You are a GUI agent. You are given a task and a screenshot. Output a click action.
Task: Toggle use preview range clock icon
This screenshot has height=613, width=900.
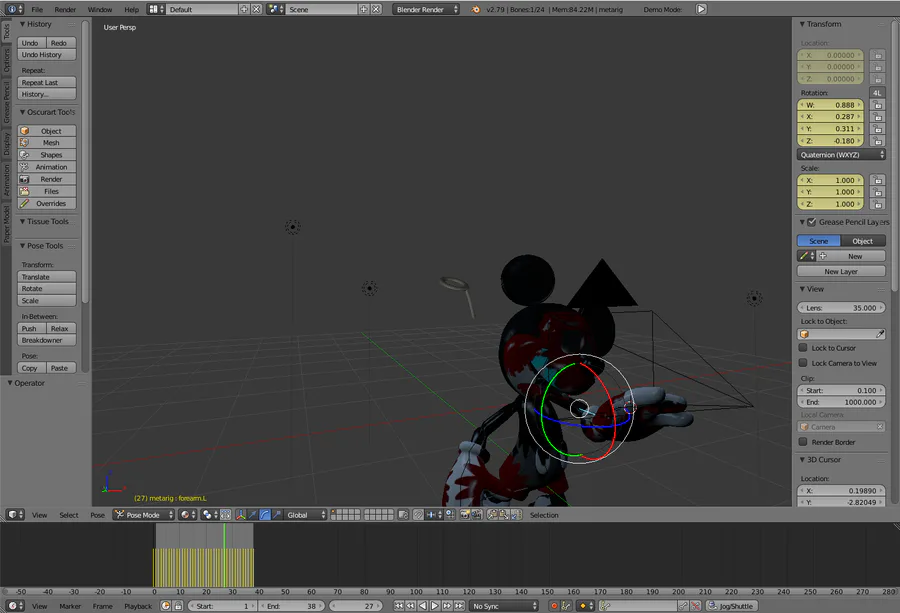click(166, 606)
